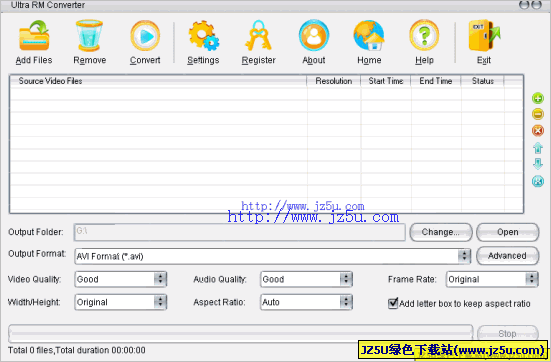Click the Start Time column header
The height and width of the screenshot is (362, 551).
[x=386, y=81]
